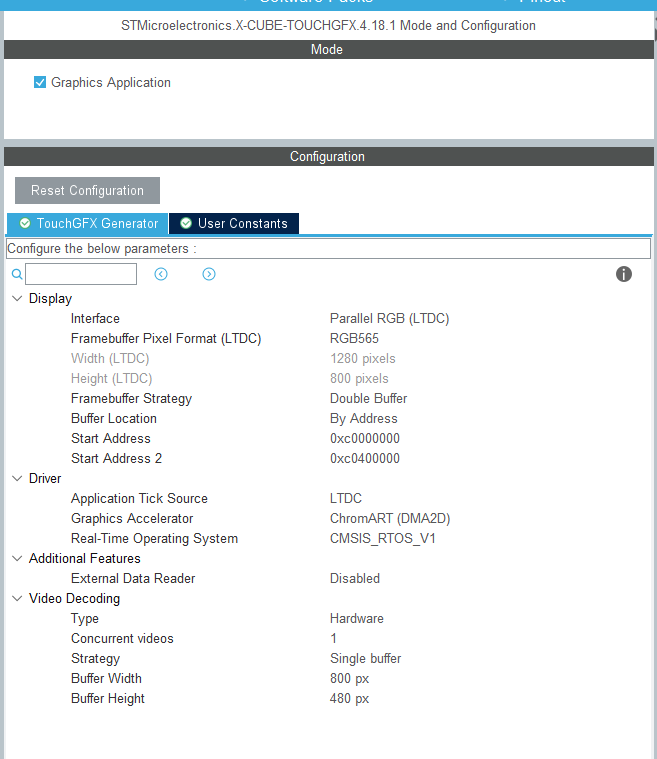The width and height of the screenshot is (657, 759).
Task: Collapse the Display section
Action: click(17, 299)
